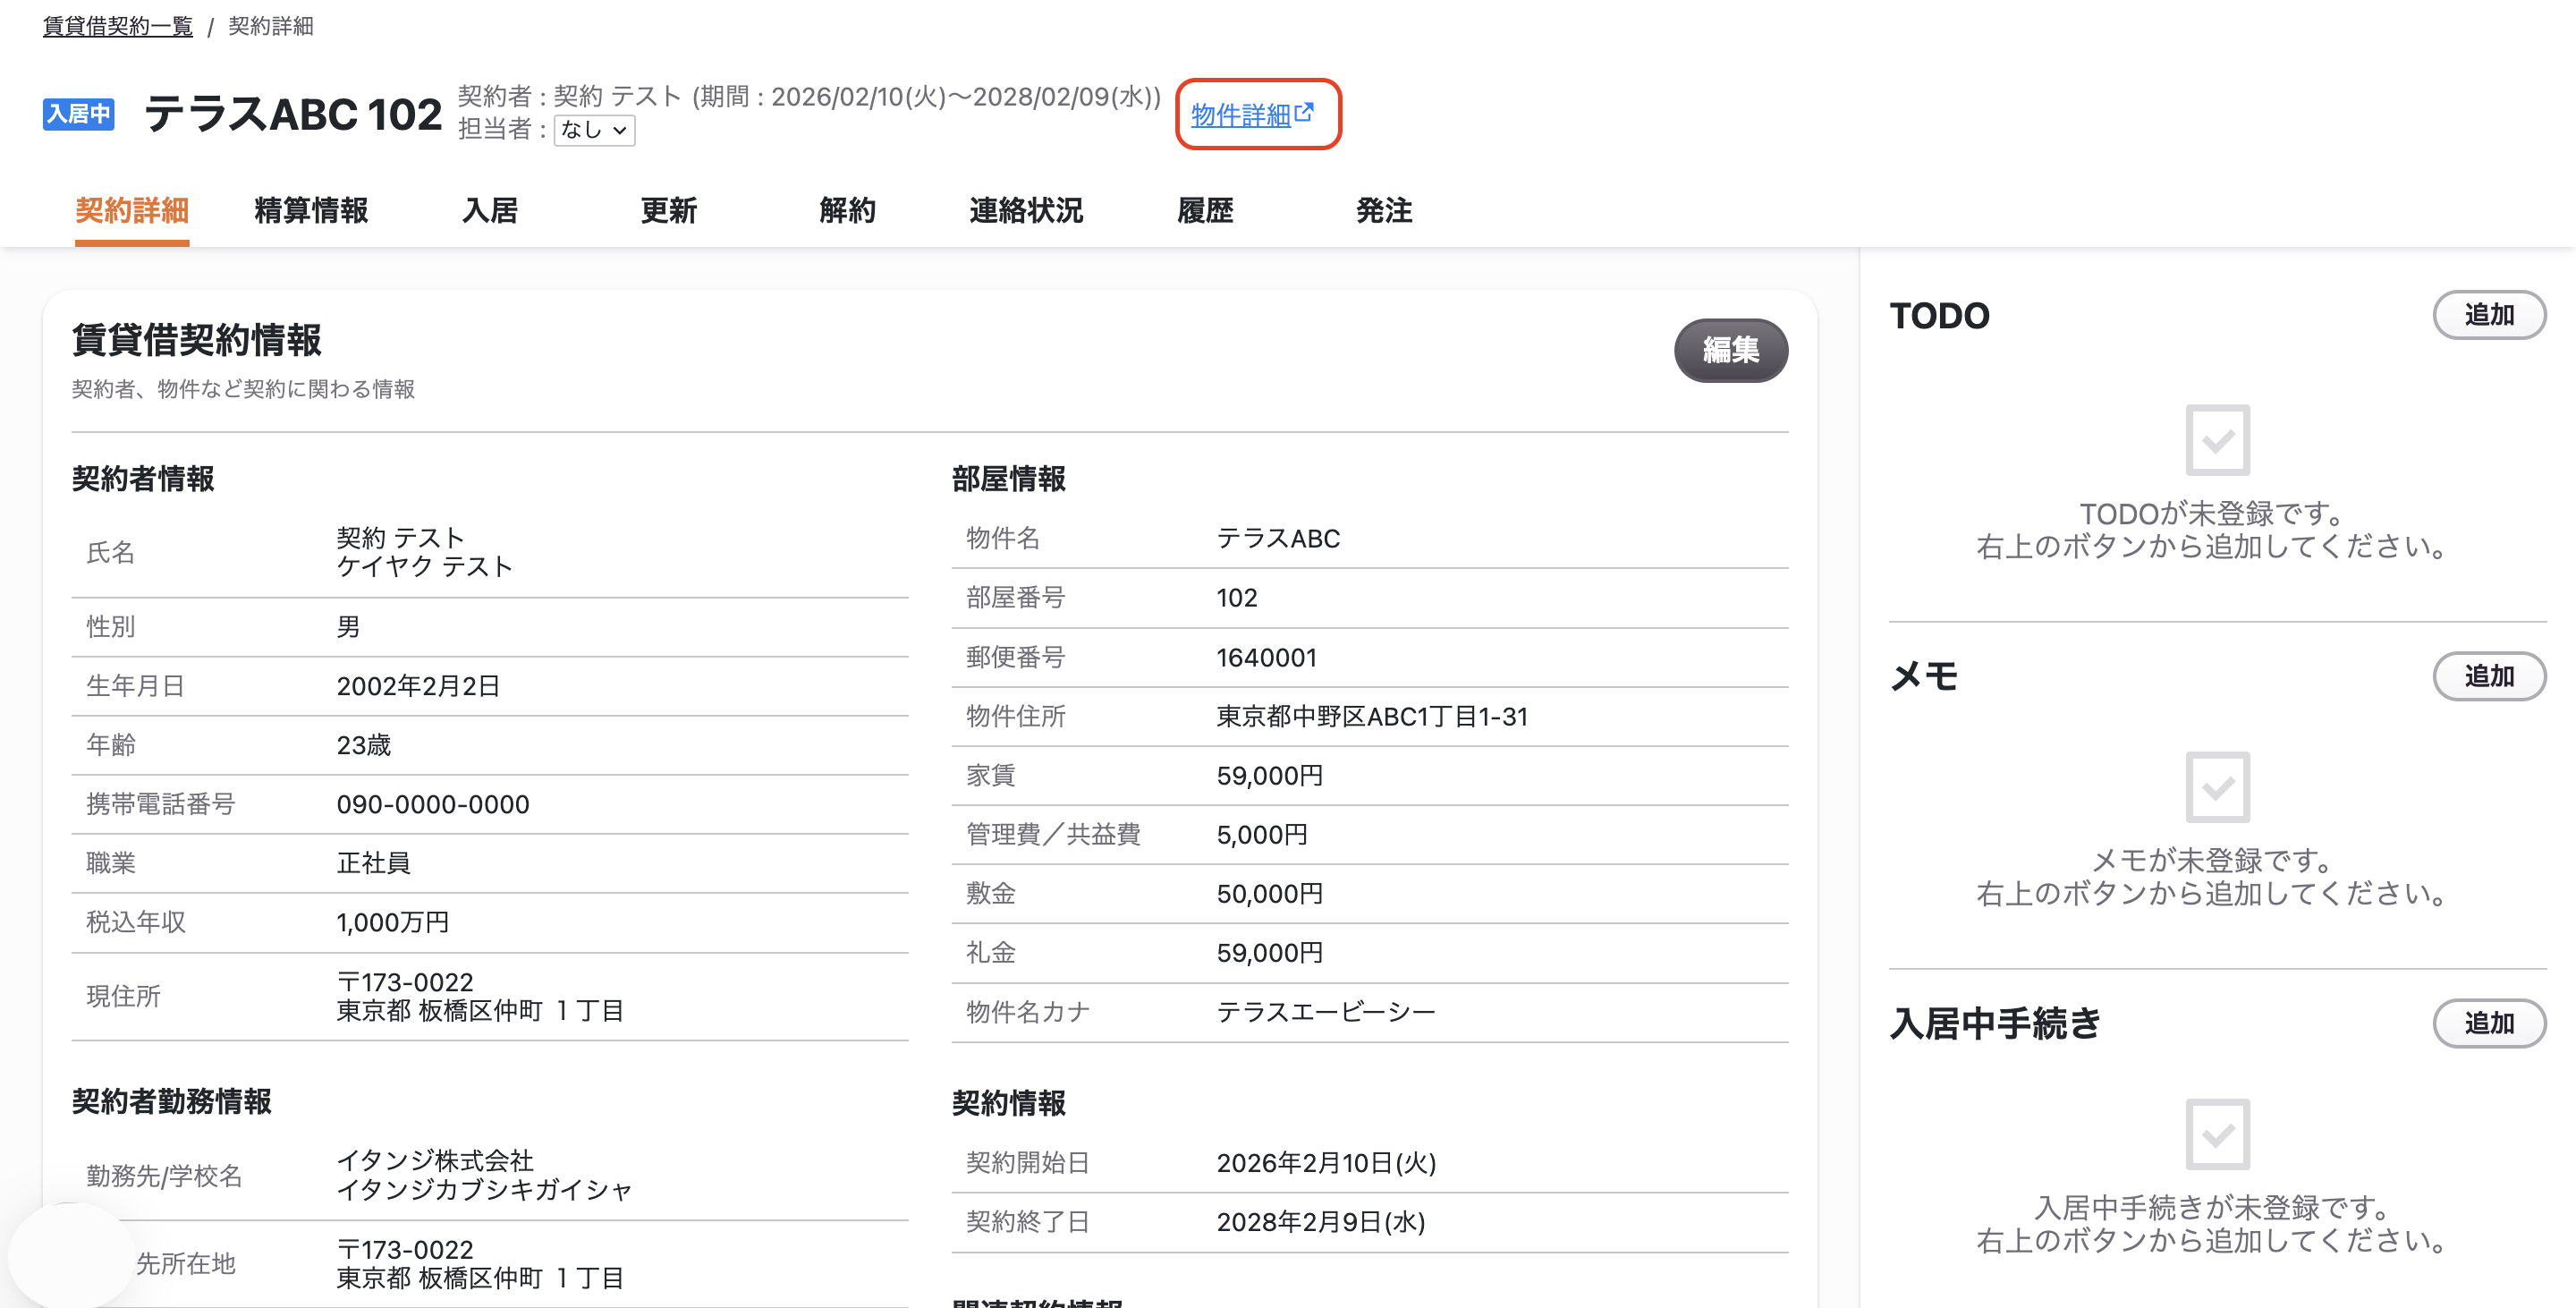Click the 入居中手続きが未登録です。 message
The width and height of the screenshot is (2576, 1308).
tap(2212, 1207)
